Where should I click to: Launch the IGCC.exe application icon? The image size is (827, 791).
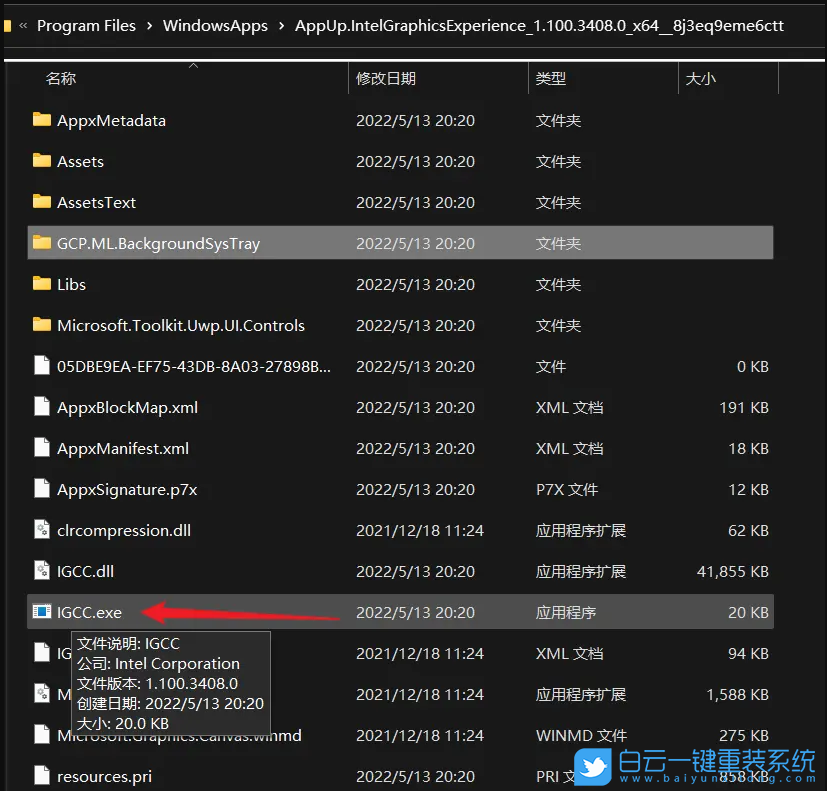coord(43,612)
